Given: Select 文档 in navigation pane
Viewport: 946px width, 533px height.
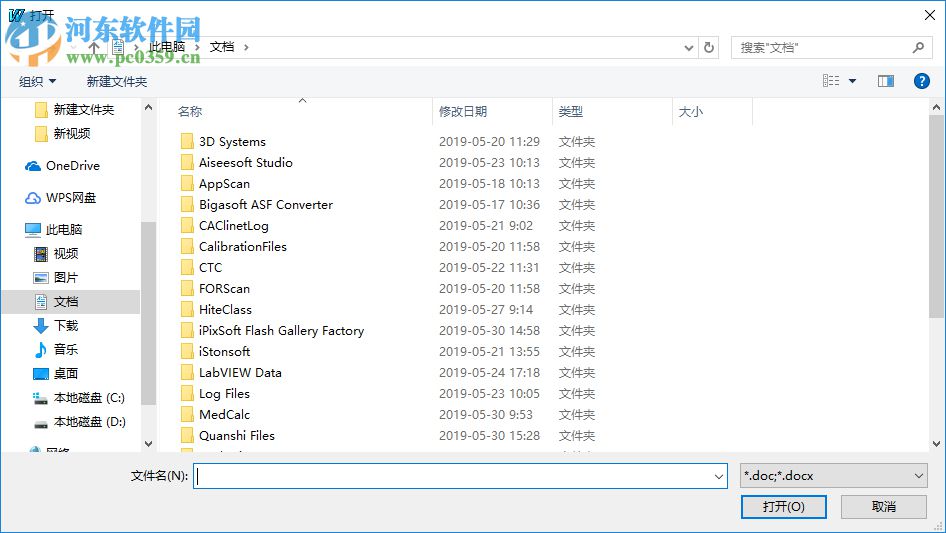Looking at the screenshot, I should pos(71,302).
